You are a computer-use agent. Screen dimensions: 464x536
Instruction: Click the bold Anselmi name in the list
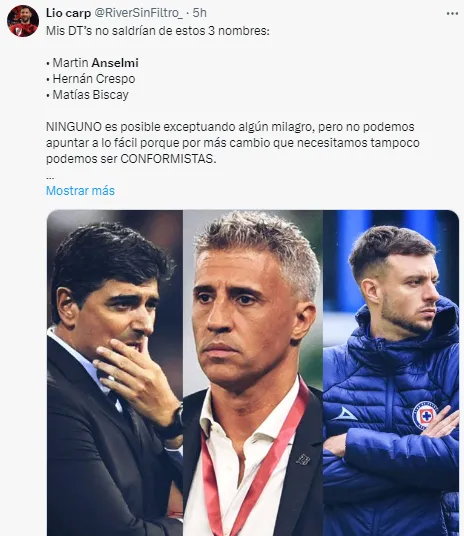point(115,63)
